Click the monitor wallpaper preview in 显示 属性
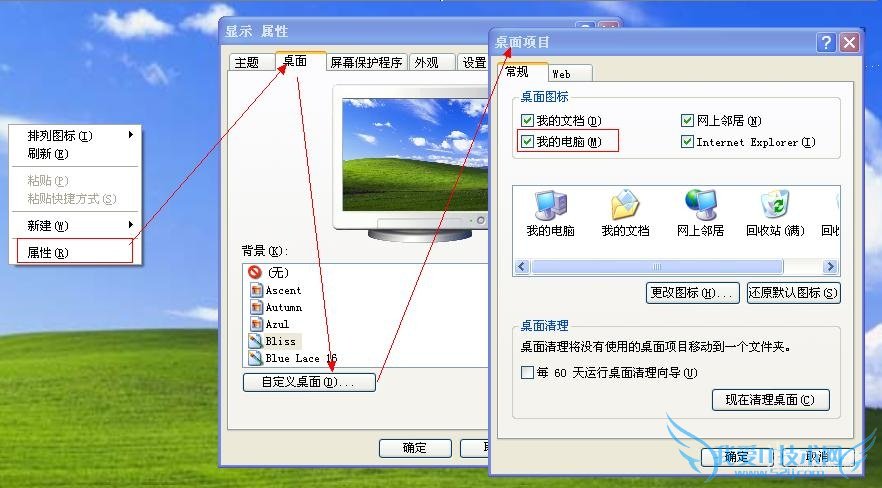Screen dimensions: 882x488 click(x=415, y=155)
